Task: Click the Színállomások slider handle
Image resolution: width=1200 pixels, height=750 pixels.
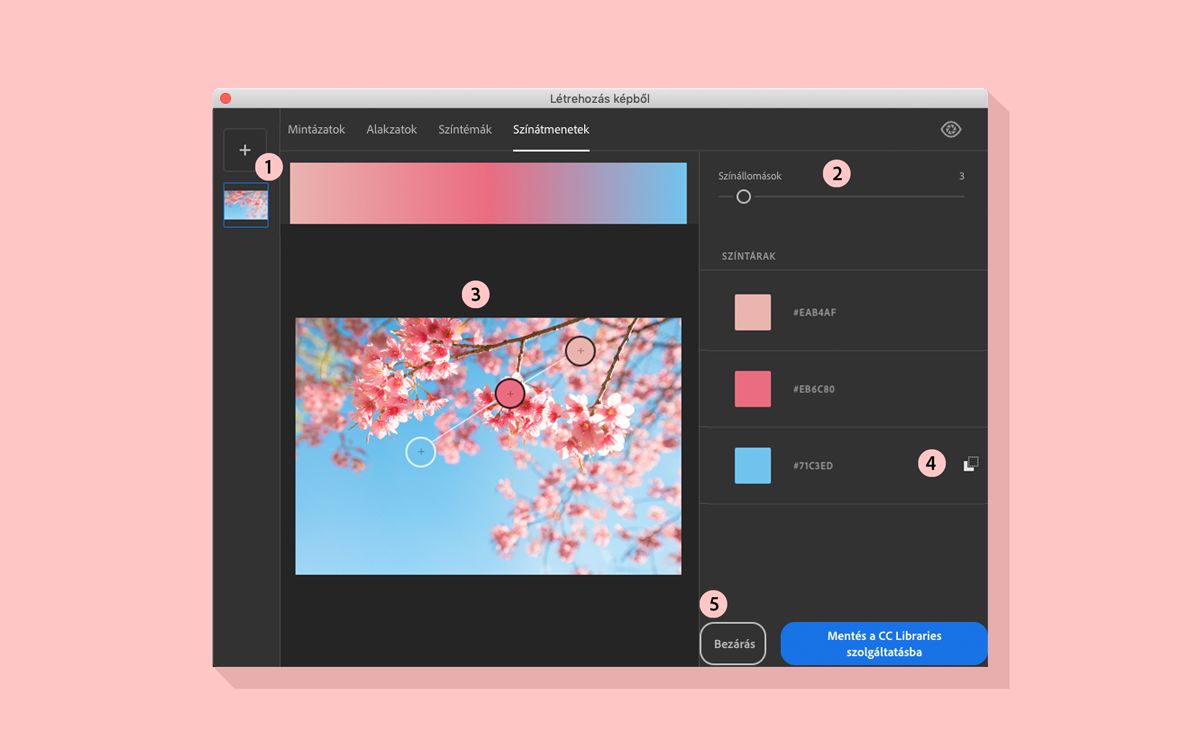Action: coord(743,196)
